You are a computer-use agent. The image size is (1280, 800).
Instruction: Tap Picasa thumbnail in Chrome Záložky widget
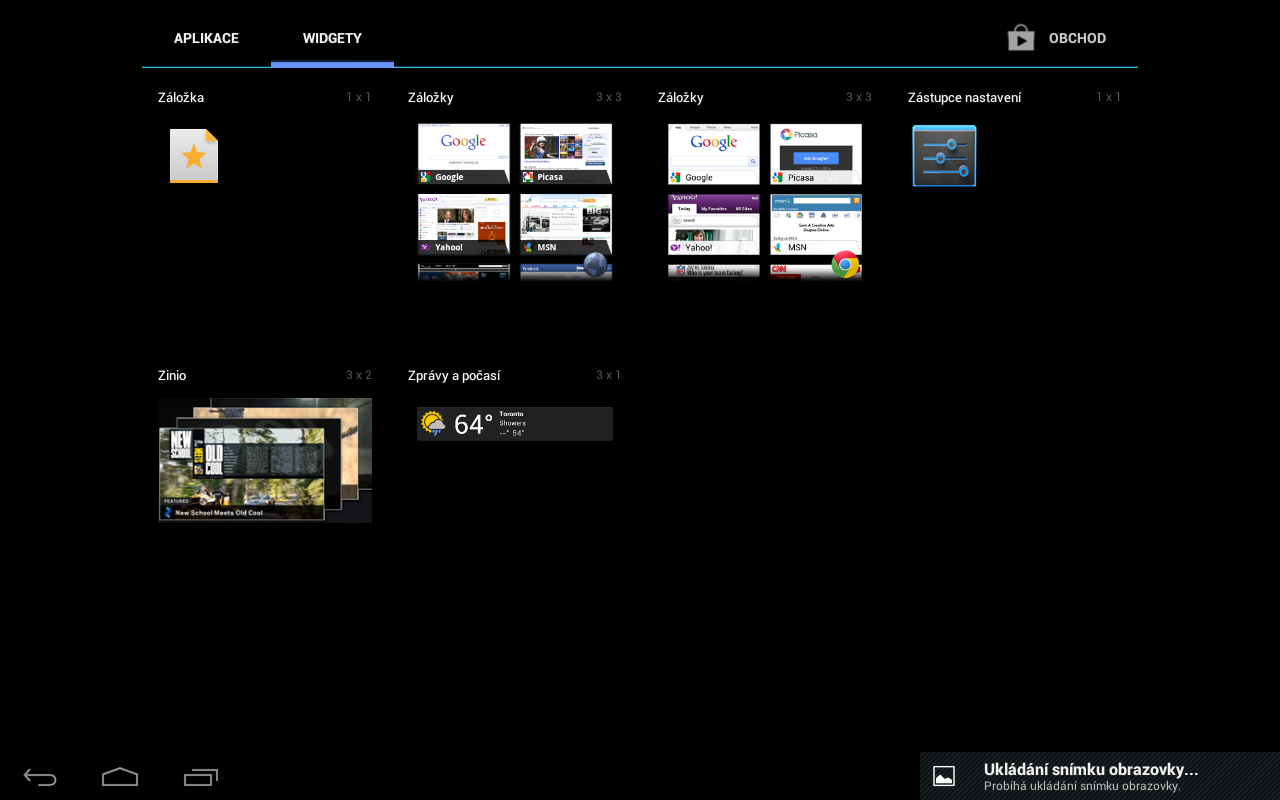816,153
